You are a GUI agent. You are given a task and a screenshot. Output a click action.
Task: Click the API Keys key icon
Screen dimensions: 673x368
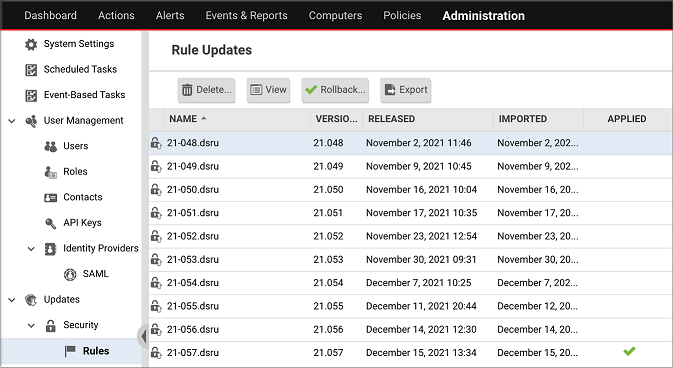click(x=51, y=223)
